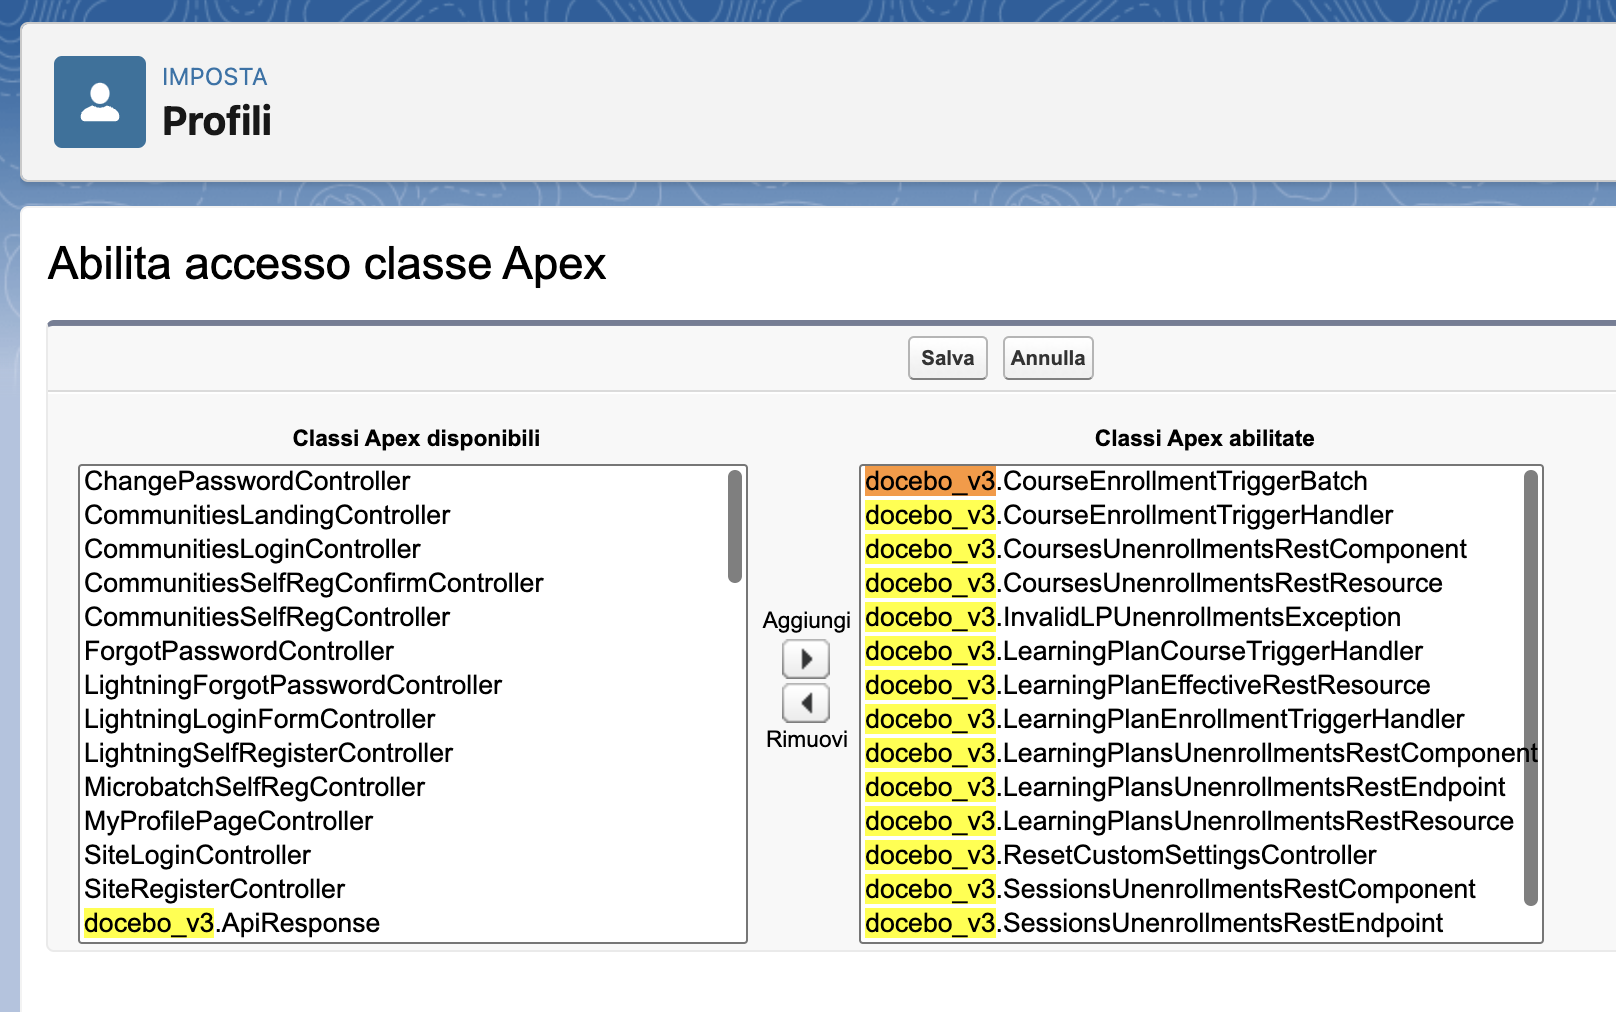Click the Aggiungi right arrow button

coord(806,659)
